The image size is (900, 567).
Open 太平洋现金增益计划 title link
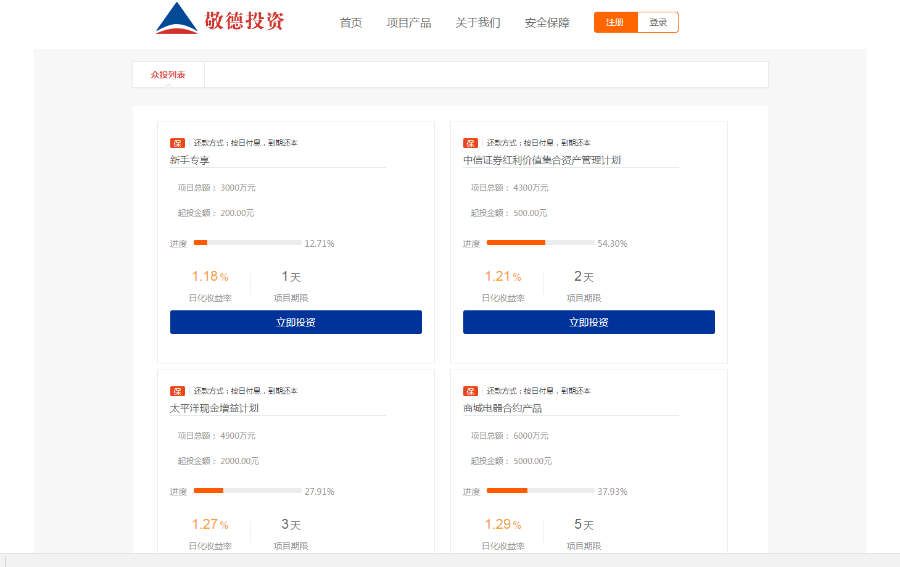pos(214,408)
